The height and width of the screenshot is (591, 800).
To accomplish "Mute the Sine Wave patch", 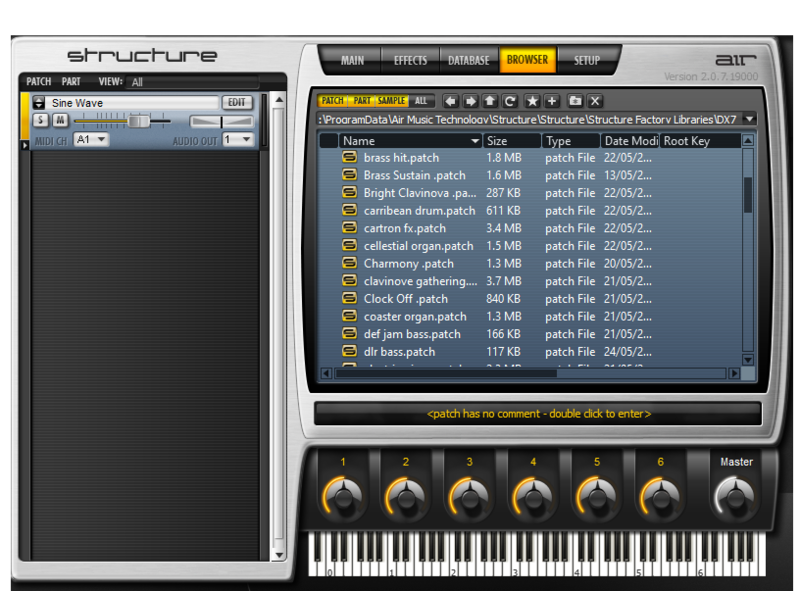I will (60, 120).
